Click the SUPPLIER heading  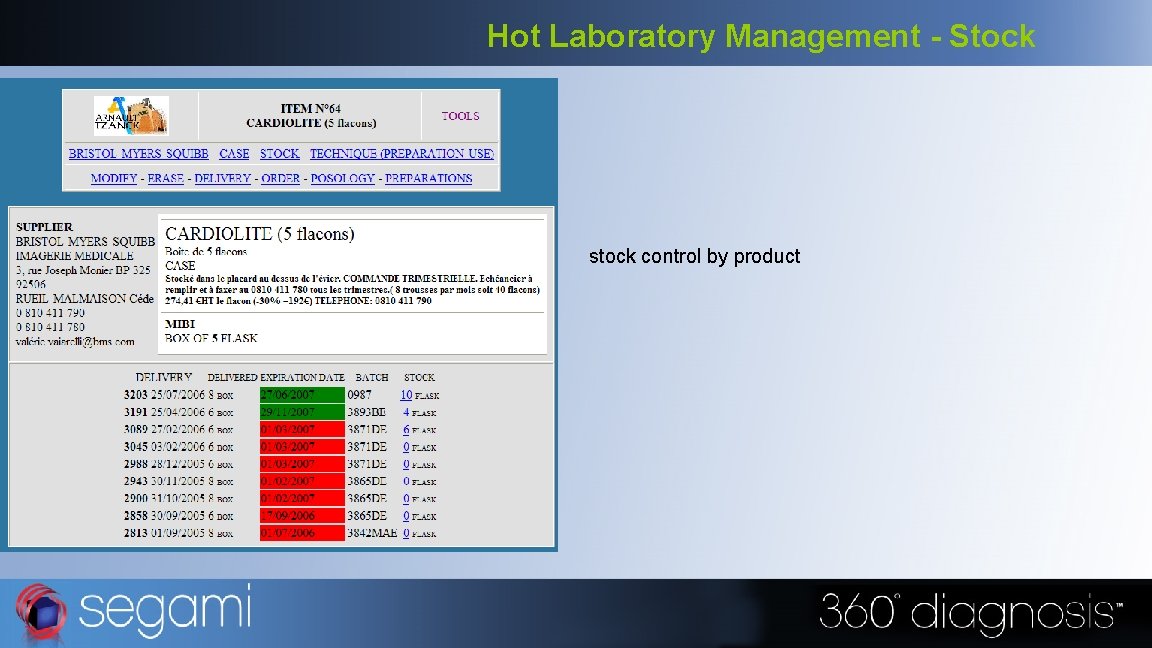click(x=44, y=227)
